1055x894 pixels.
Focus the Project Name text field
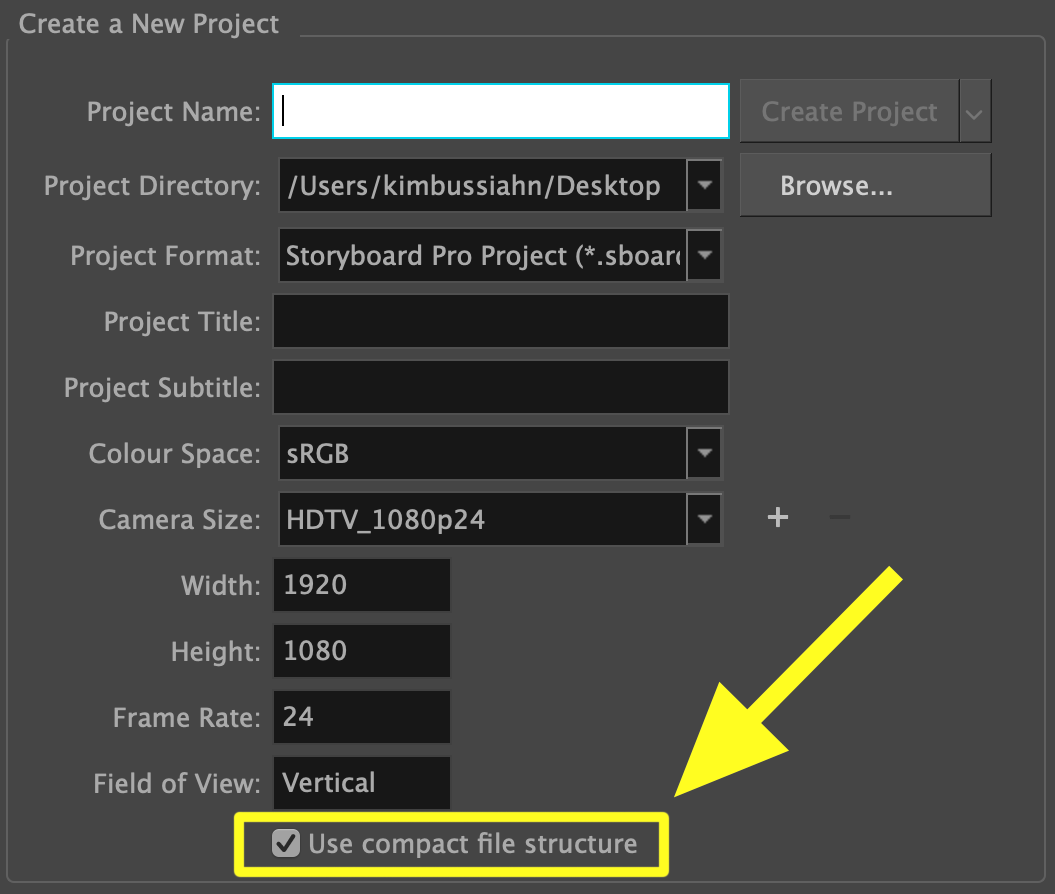click(500, 111)
